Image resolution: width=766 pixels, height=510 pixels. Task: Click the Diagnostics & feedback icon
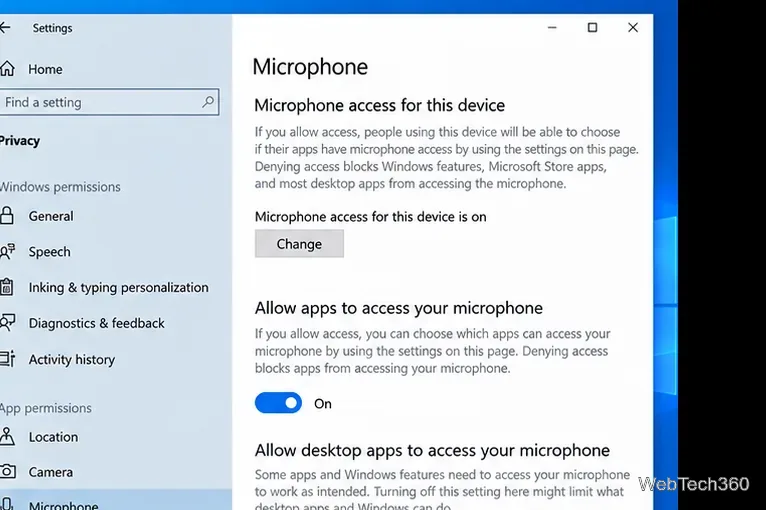click(7, 323)
